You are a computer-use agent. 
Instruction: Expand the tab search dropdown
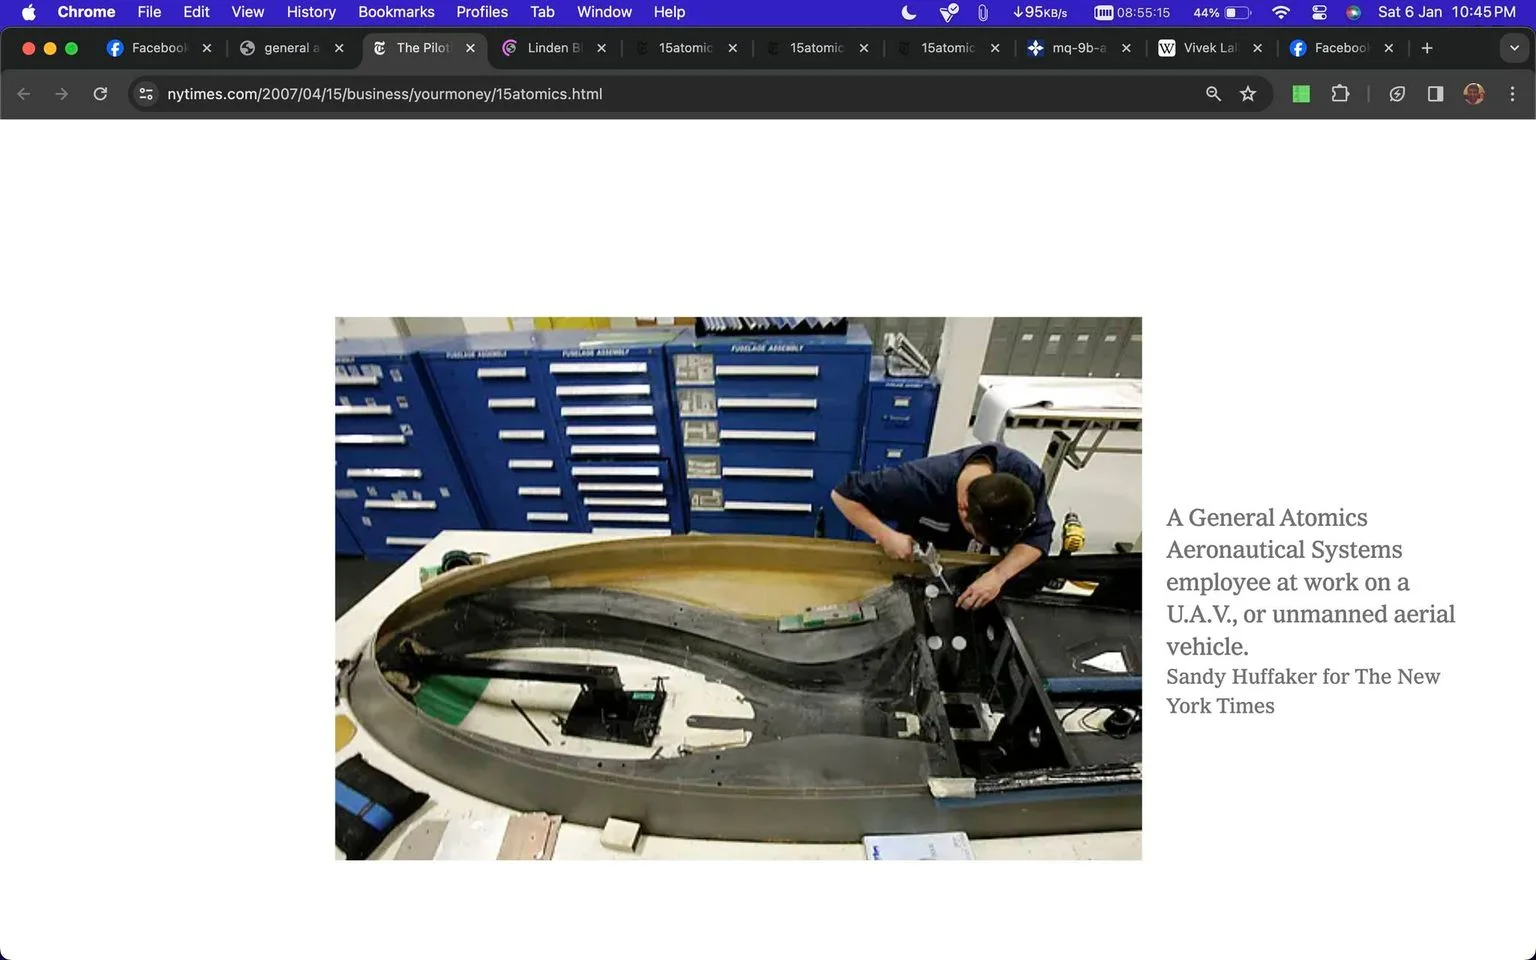1514,48
